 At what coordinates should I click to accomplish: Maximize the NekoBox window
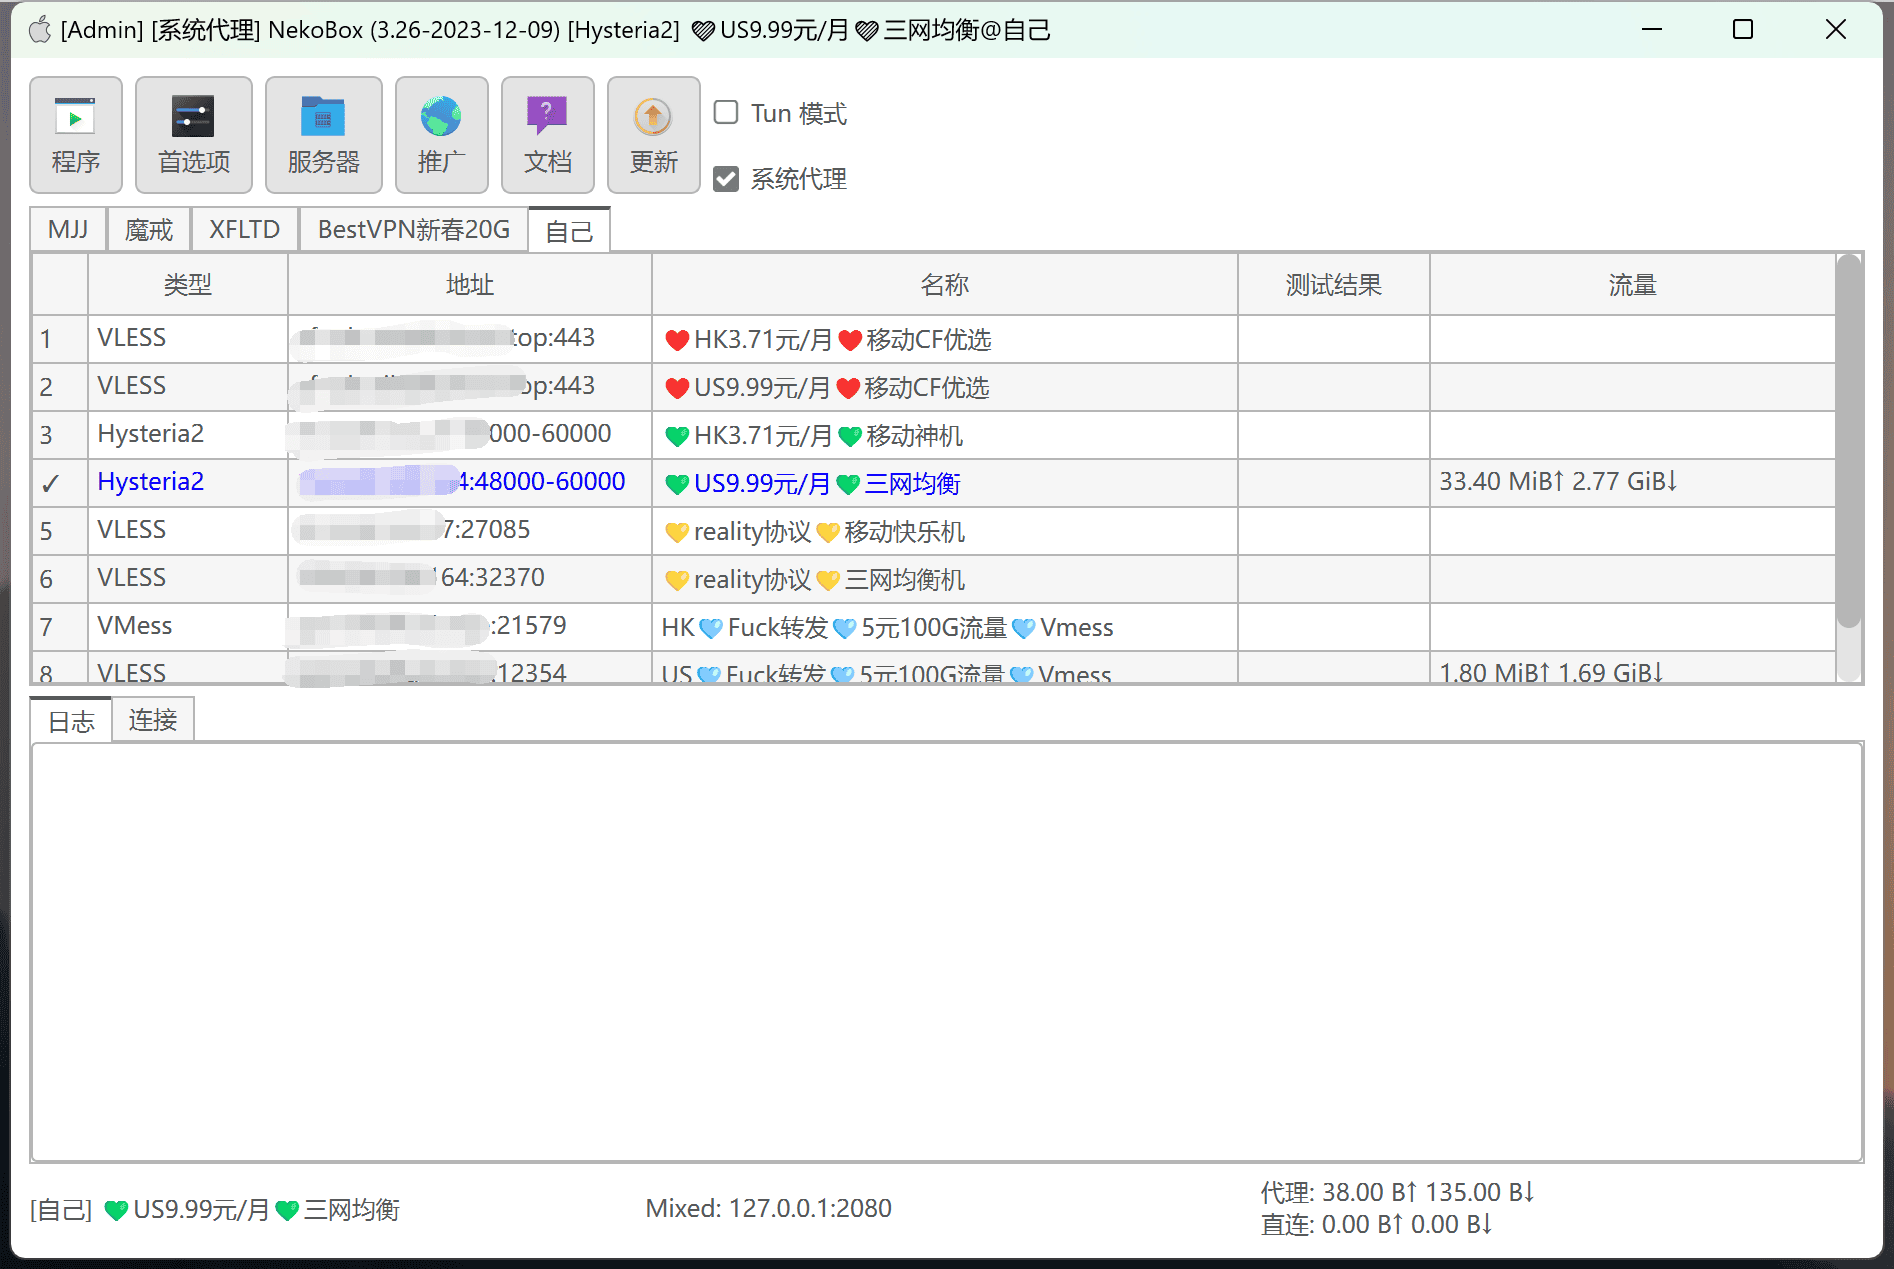click(1743, 30)
